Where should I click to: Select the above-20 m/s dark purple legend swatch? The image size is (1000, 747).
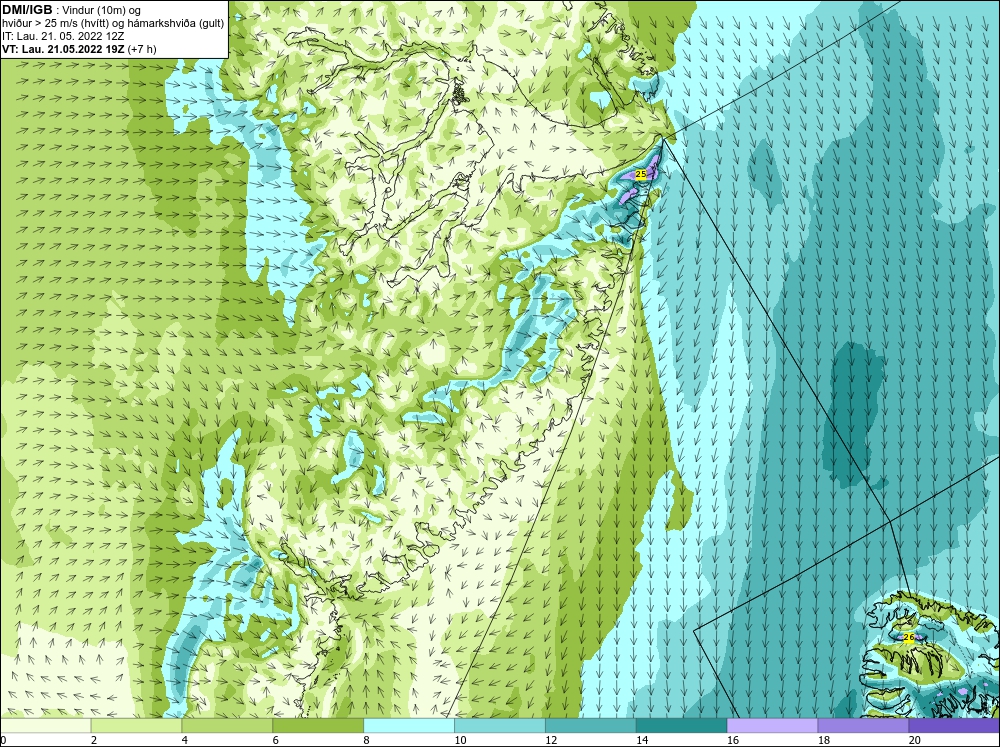point(955,725)
